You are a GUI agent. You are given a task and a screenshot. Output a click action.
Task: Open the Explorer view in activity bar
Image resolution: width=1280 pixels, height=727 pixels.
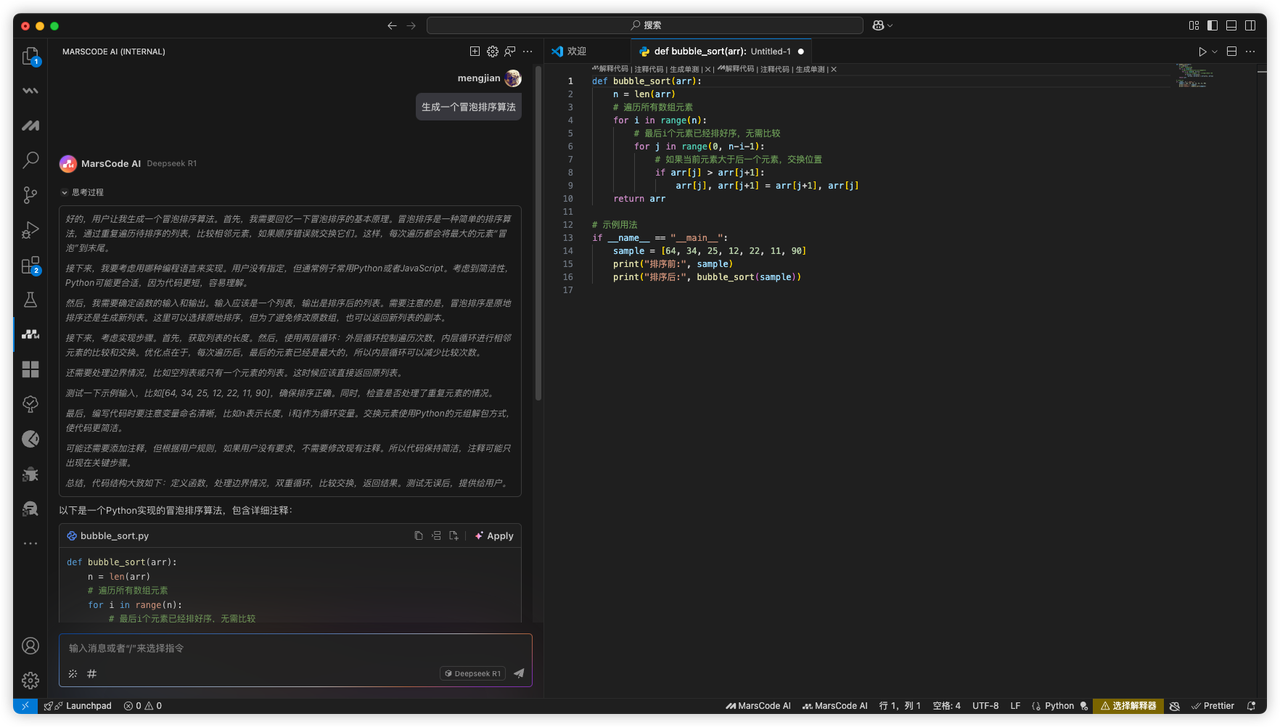coord(31,56)
